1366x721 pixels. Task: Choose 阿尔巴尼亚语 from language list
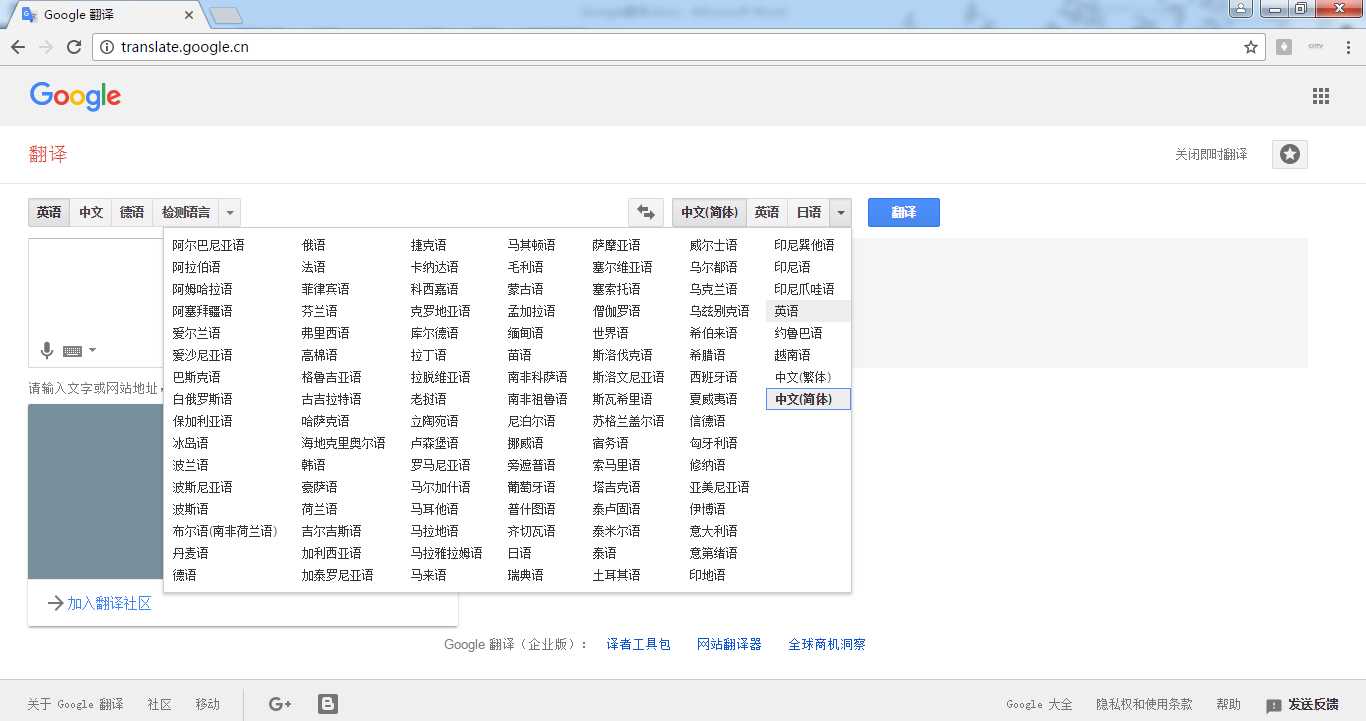208,245
